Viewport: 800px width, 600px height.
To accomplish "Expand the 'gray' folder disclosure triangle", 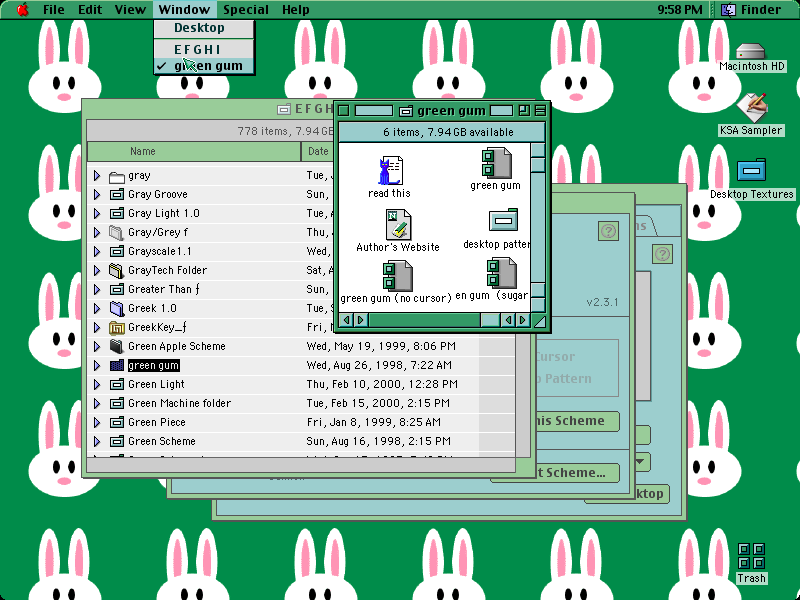I will click(x=97, y=176).
